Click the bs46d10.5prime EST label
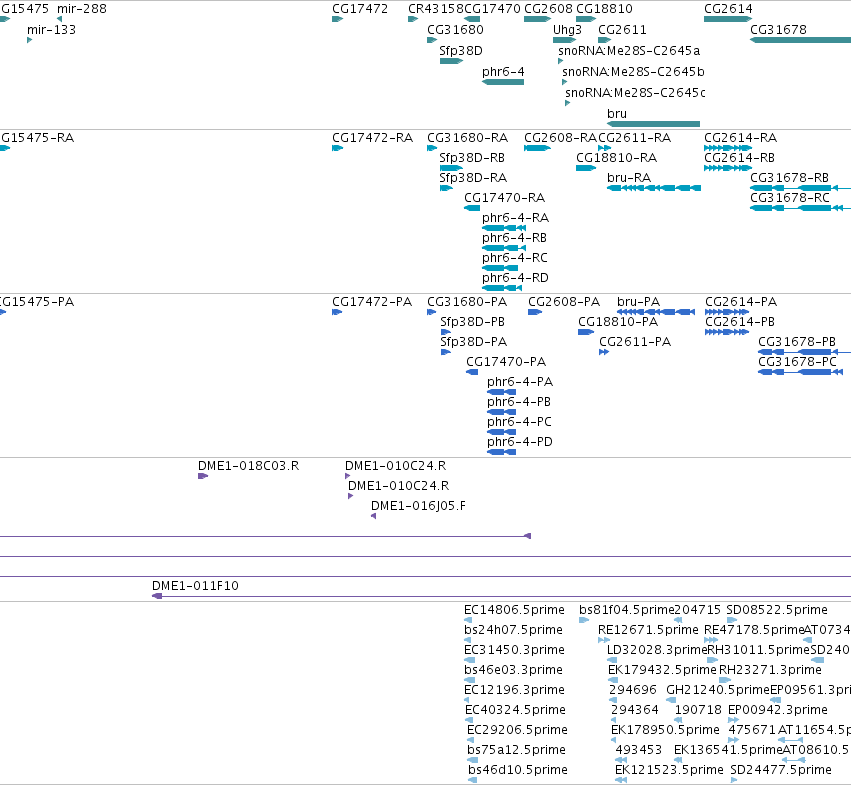 point(517,770)
